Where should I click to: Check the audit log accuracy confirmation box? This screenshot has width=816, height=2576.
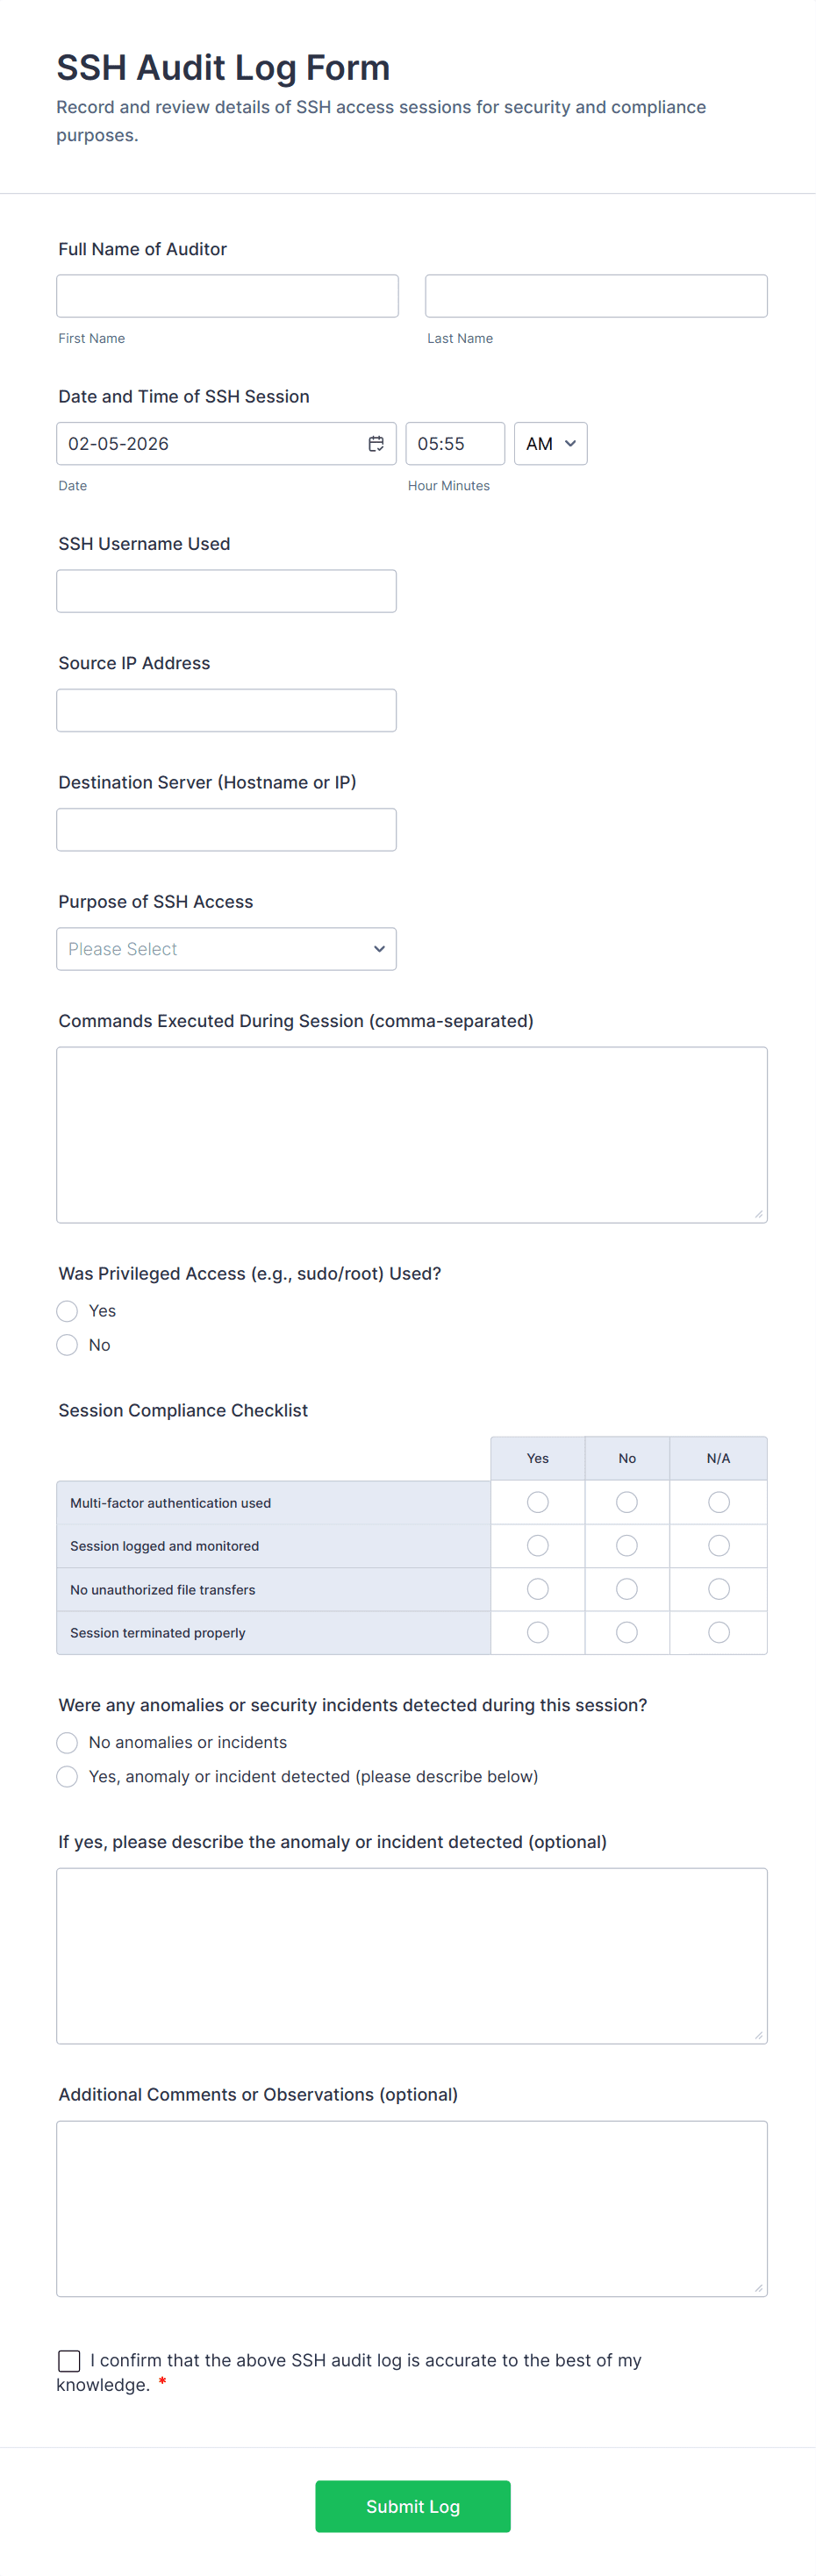click(x=69, y=2361)
